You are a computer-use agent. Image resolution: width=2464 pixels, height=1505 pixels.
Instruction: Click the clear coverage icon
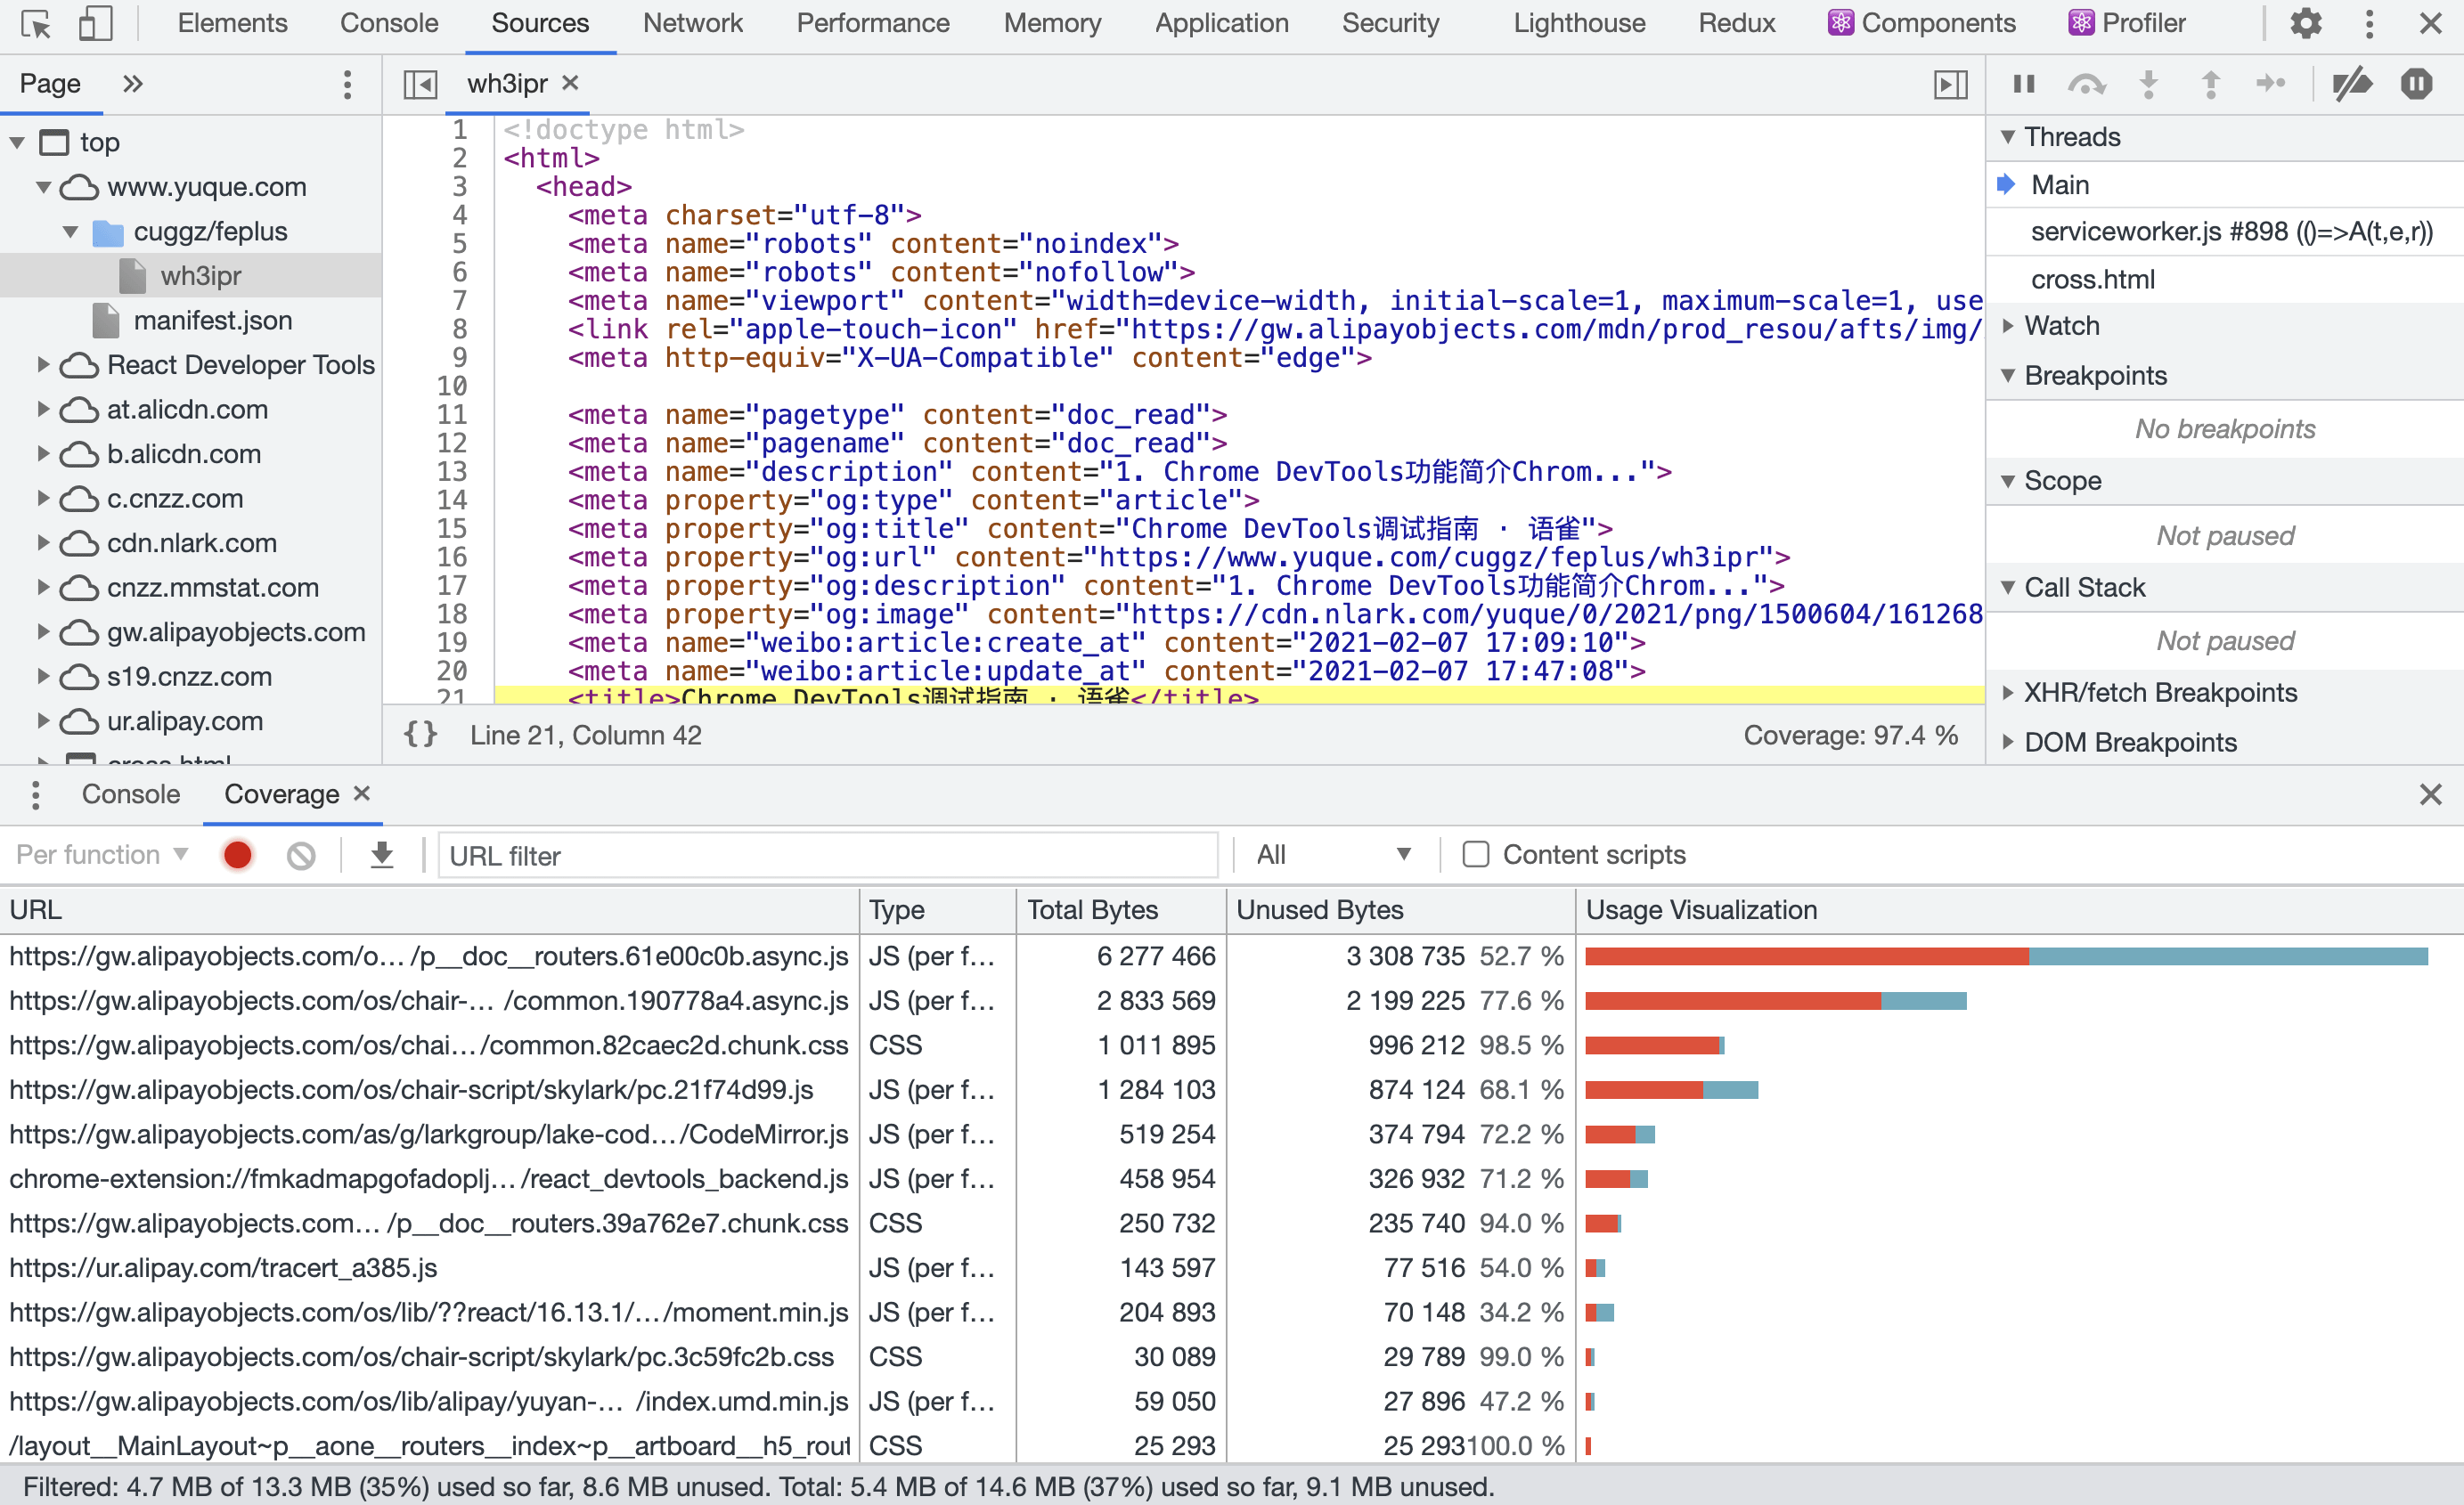pos(301,855)
